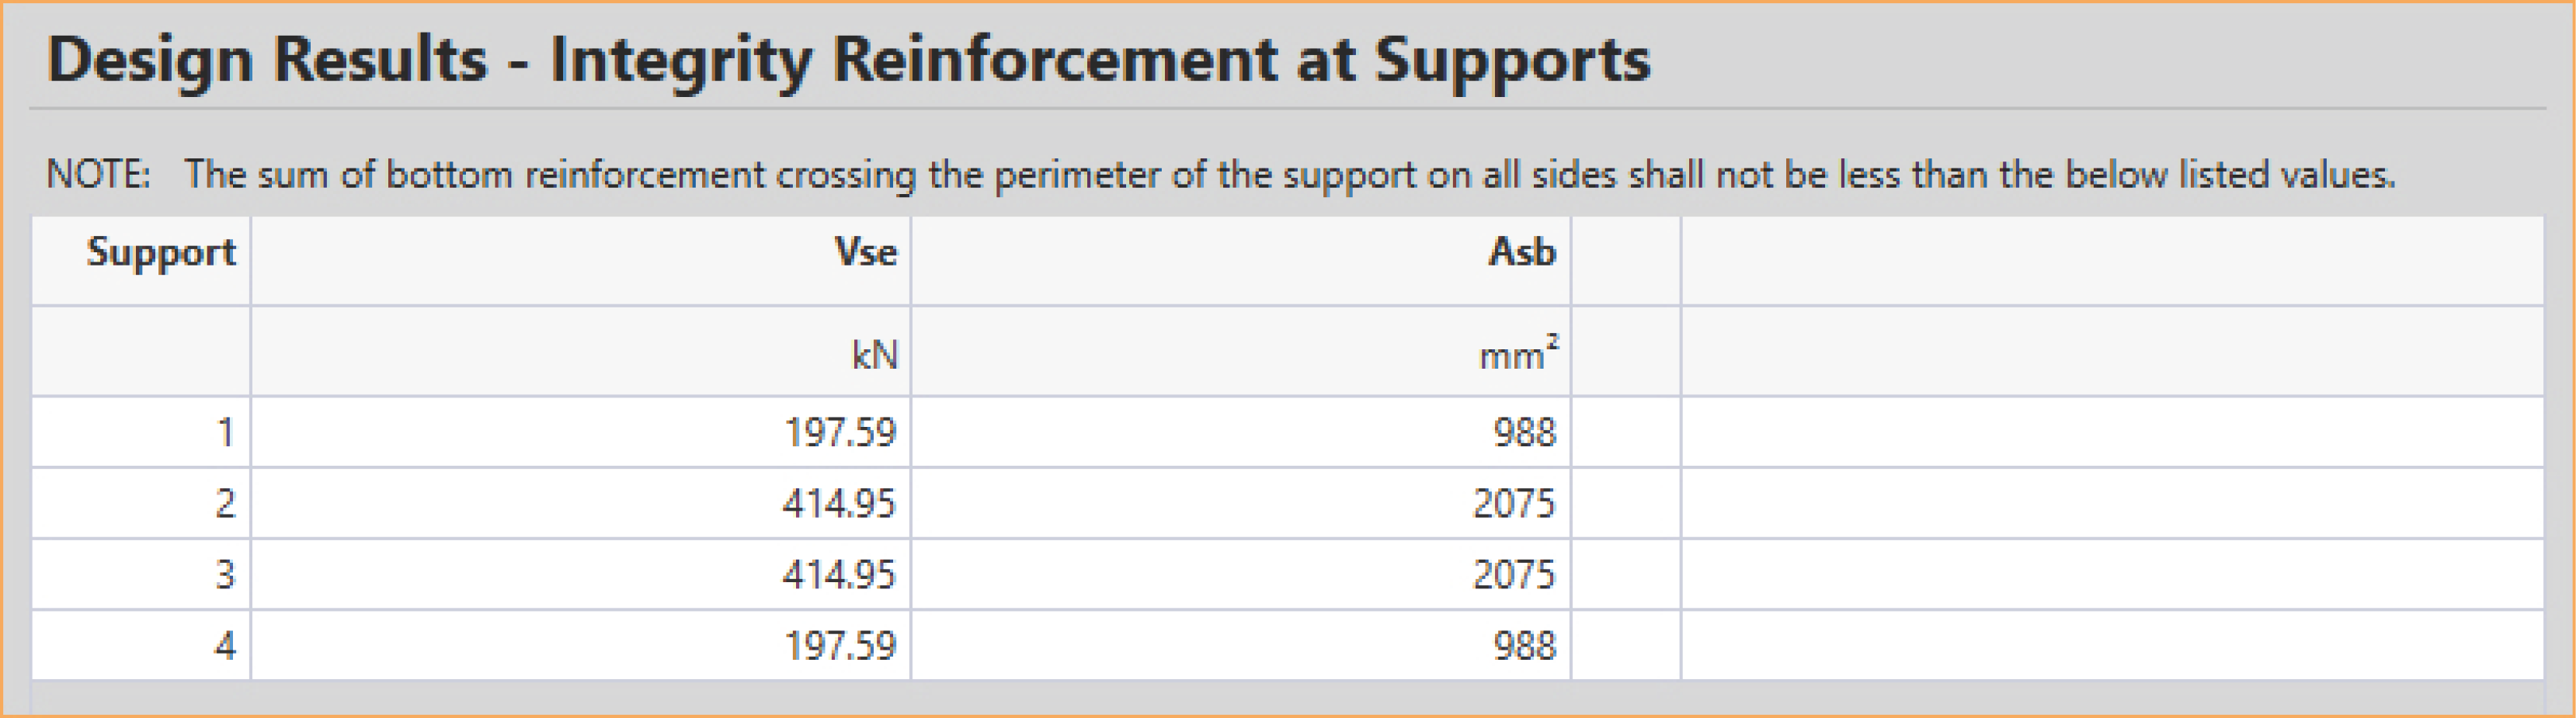Image resolution: width=2576 pixels, height=718 pixels.
Task: Click the empty header cell right of Asb
Action: click(x=1626, y=260)
